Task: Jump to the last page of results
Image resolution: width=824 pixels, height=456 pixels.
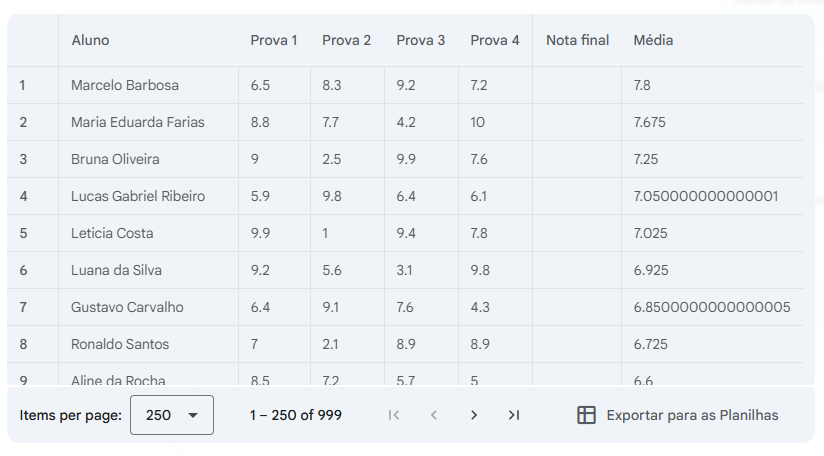Action: (x=514, y=415)
